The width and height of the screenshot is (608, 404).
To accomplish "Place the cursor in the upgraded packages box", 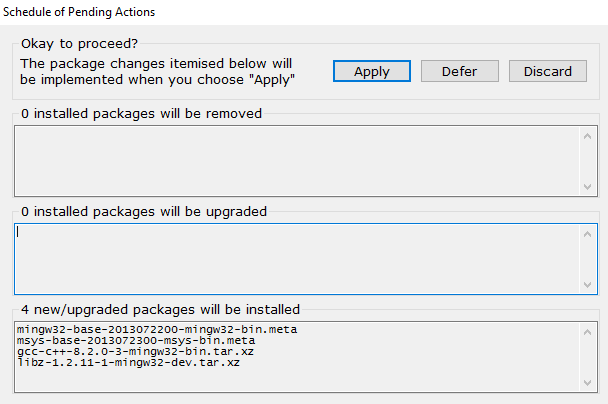I will click(296, 258).
